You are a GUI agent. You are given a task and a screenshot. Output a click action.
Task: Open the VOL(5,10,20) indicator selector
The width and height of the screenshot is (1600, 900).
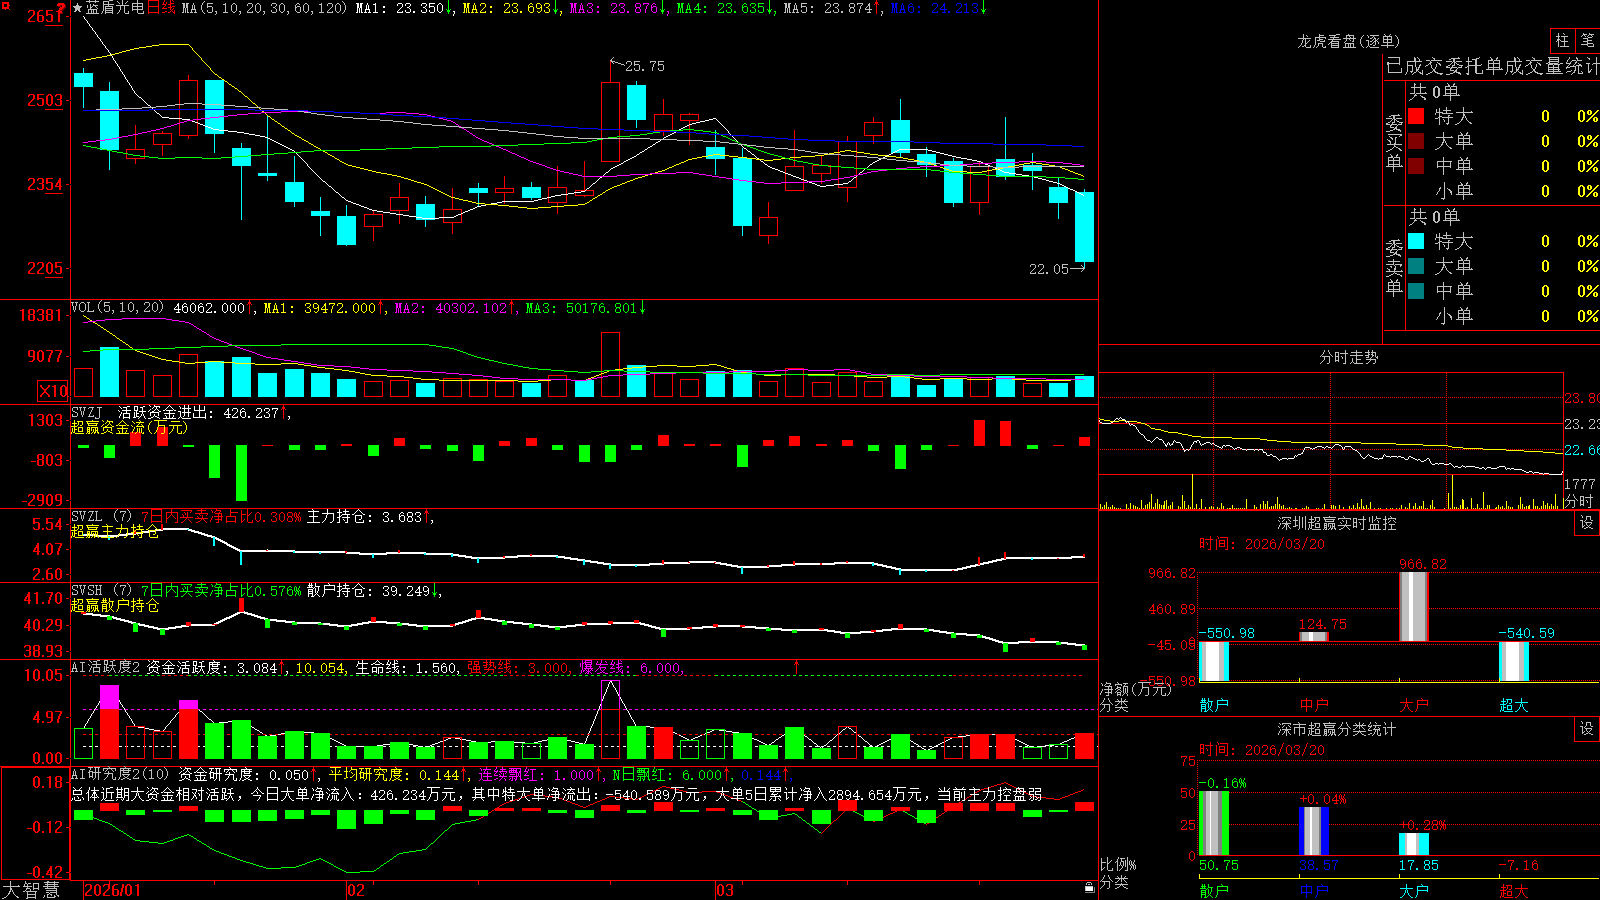(x=118, y=308)
